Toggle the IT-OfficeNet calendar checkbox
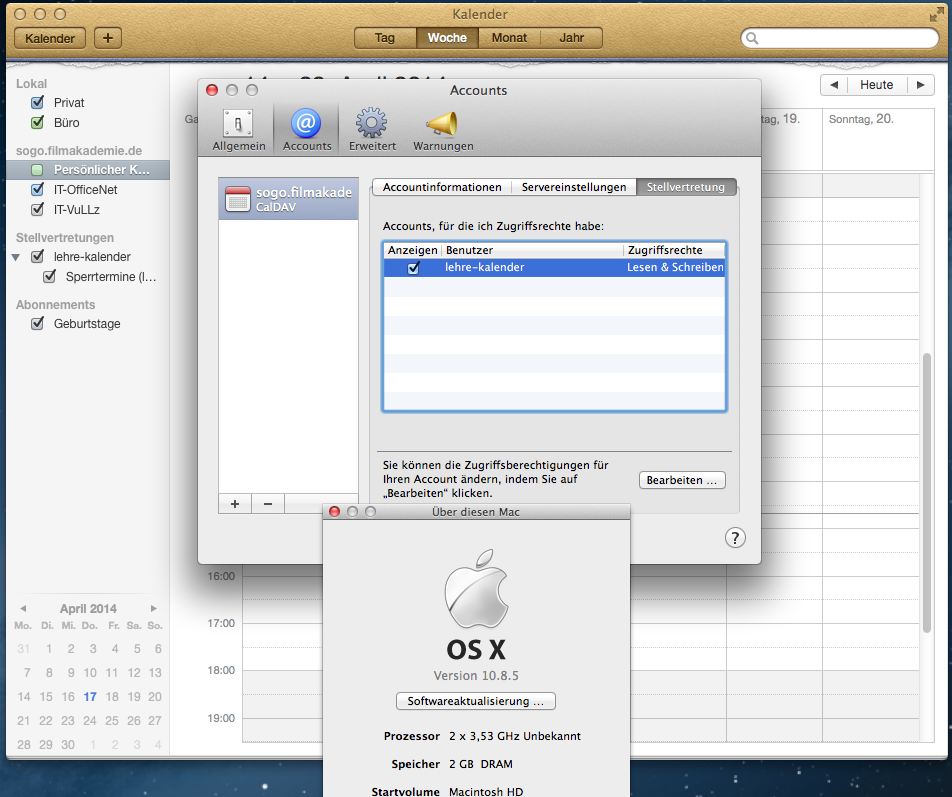Screen dimensions: 952x797 (38, 189)
